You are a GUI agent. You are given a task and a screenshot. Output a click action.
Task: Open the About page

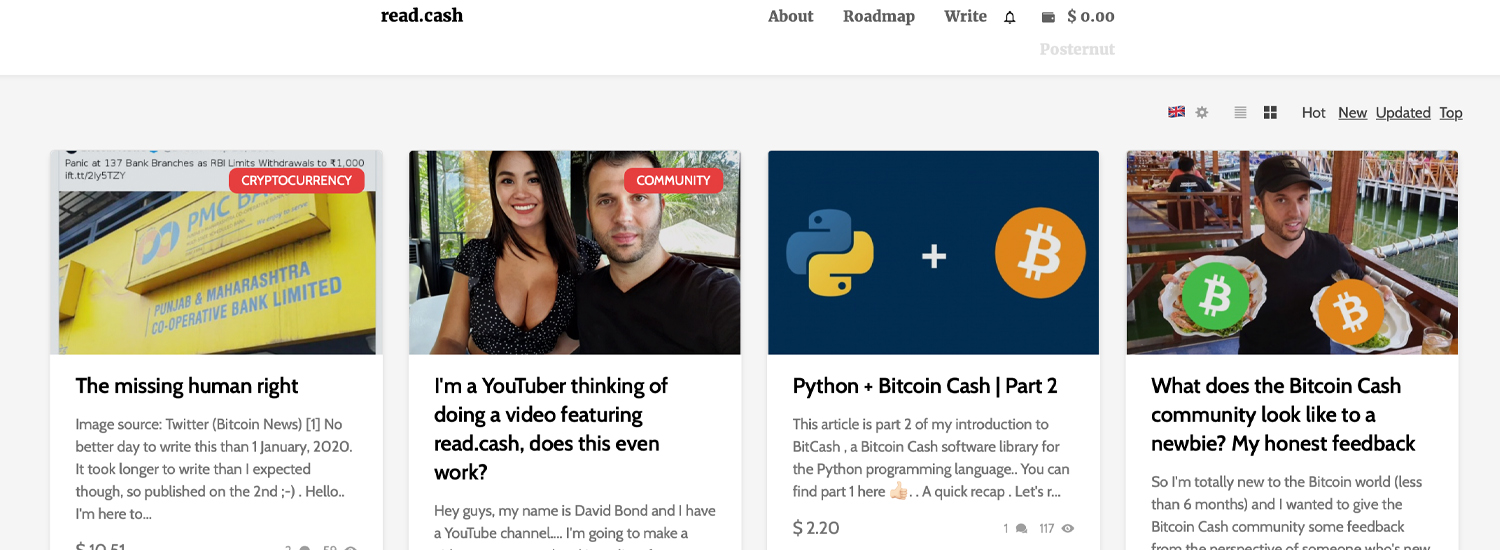click(x=791, y=16)
